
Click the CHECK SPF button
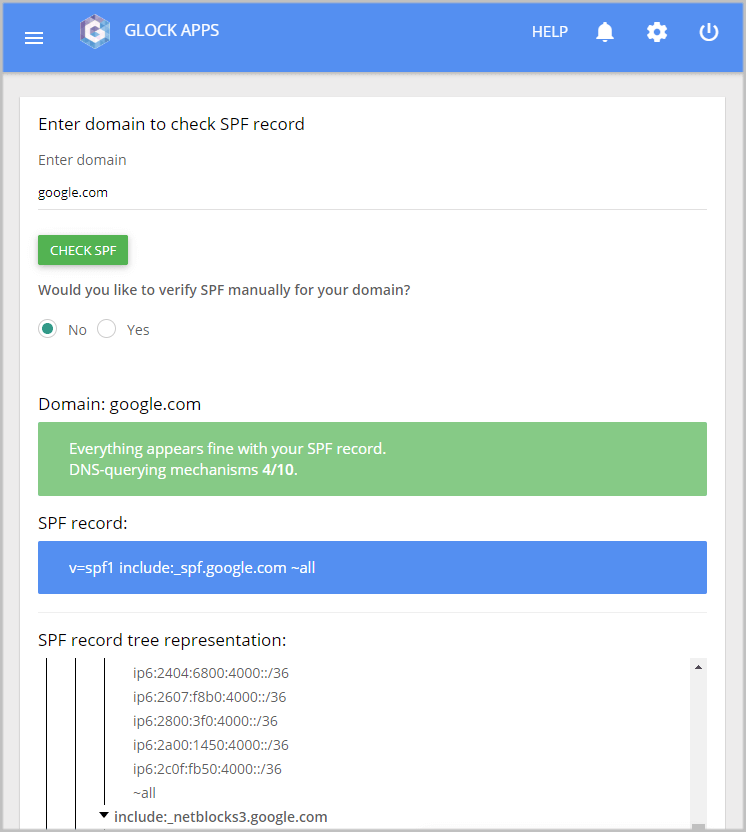tap(83, 250)
